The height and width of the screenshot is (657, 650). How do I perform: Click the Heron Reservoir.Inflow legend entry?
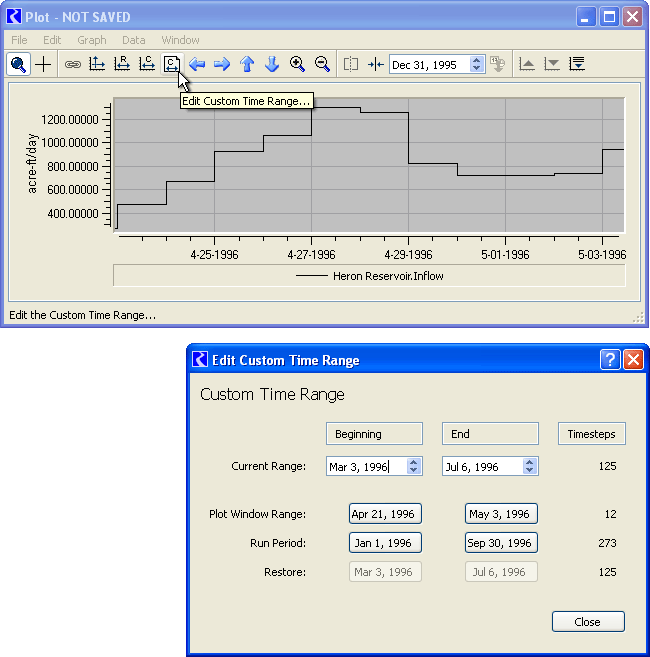click(370, 276)
